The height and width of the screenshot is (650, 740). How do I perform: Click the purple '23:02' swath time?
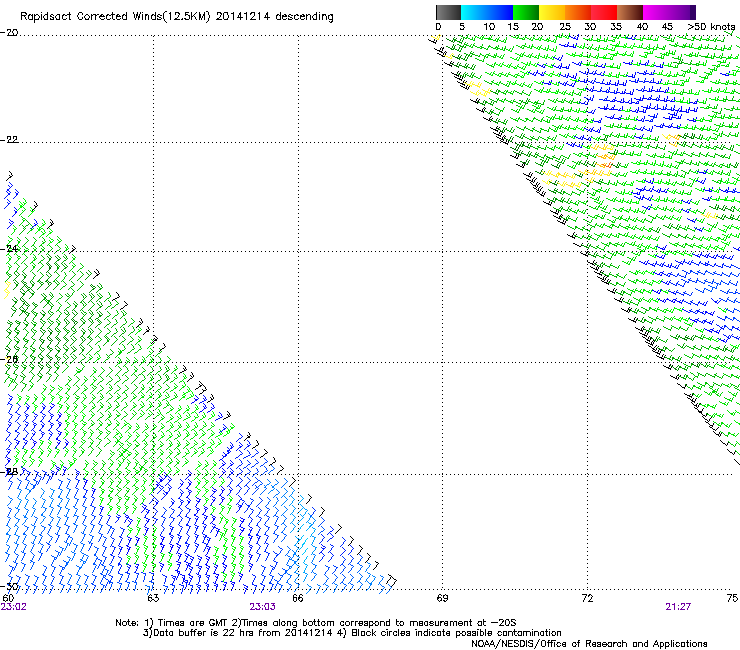(14, 607)
